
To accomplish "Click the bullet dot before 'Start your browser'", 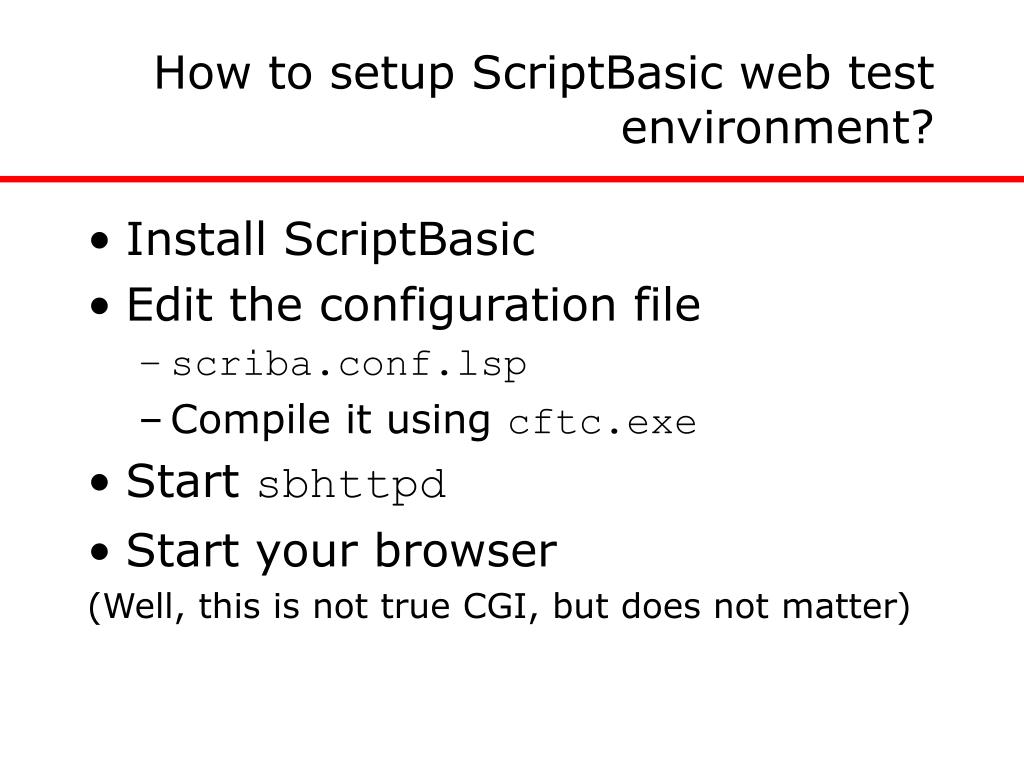I will [100, 552].
